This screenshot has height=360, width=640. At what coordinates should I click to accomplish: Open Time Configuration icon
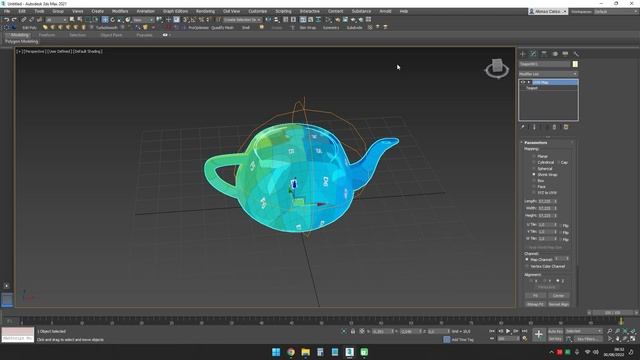525,339
